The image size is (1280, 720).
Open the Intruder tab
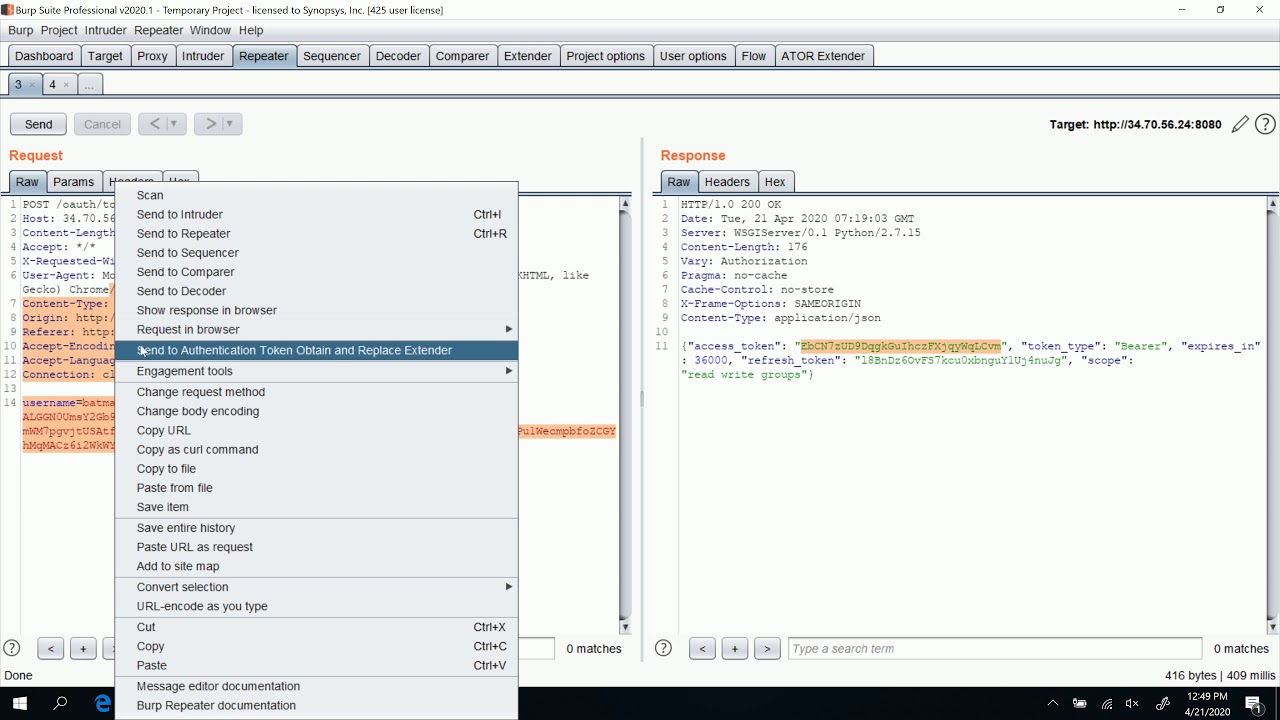pos(203,56)
